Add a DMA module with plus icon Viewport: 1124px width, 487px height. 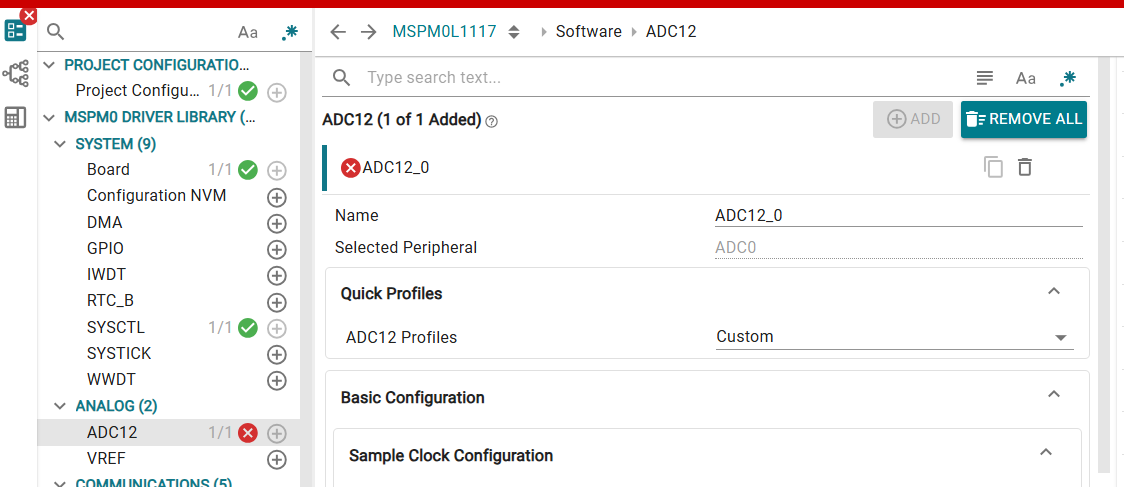click(x=277, y=223)
